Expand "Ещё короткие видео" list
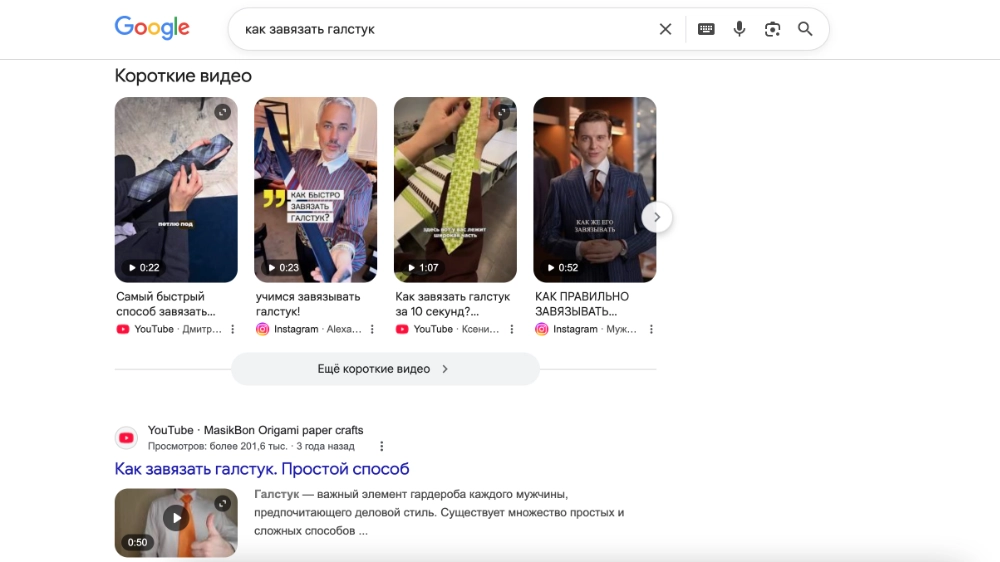1000x562 pixels. point(385,369)
